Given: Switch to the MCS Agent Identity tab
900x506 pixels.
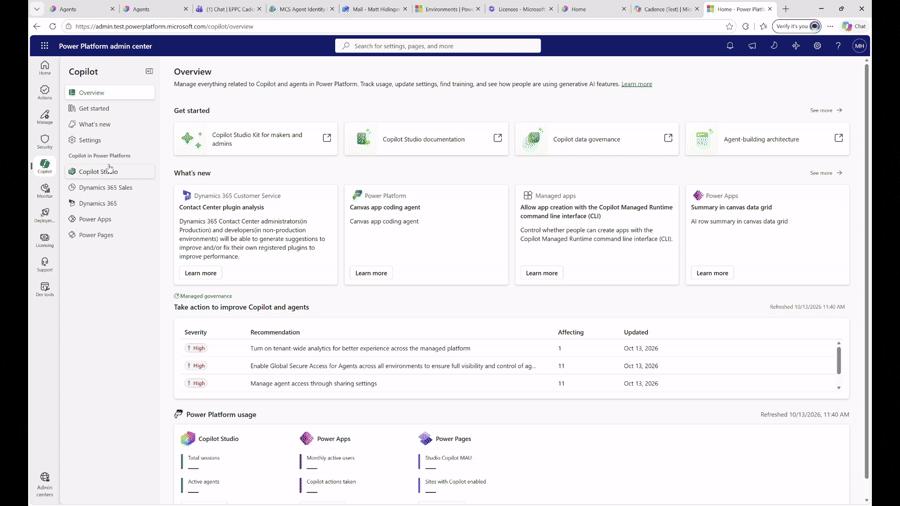Looking at the screenshot, I should [x=301, y=9].
